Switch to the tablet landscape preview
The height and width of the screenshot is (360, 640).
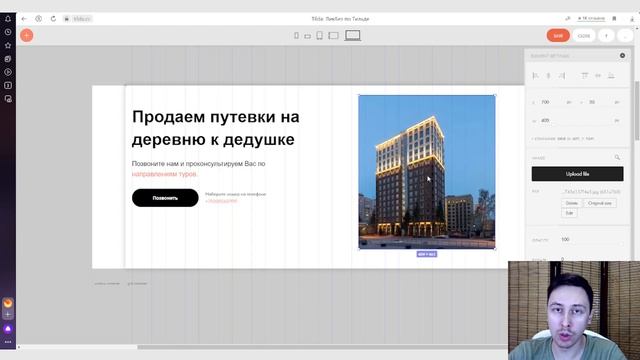(333, 36)
